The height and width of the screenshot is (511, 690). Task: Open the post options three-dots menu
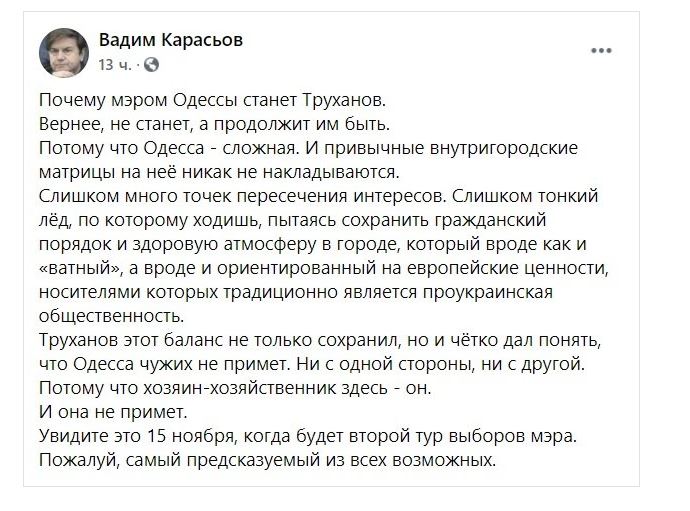[601, 50]
